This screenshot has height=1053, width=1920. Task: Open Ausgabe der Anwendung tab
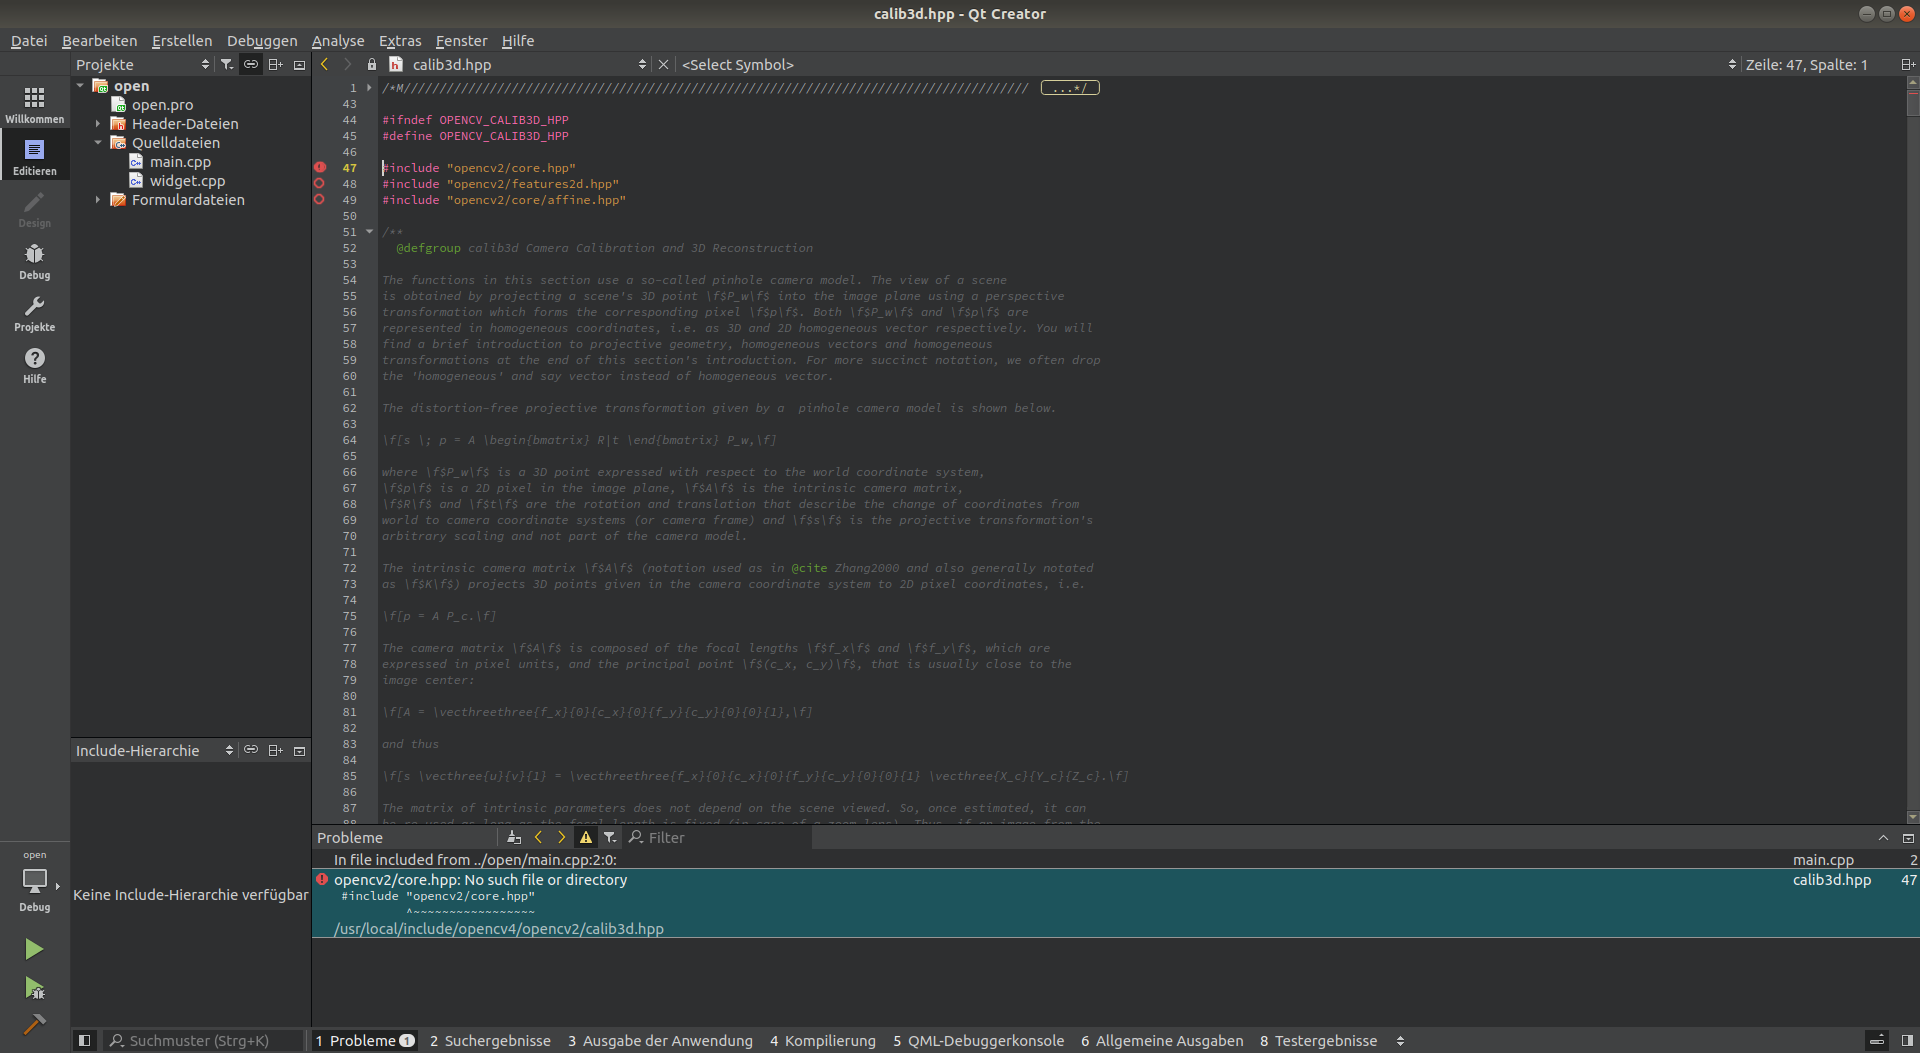[x=660, y=1041]
